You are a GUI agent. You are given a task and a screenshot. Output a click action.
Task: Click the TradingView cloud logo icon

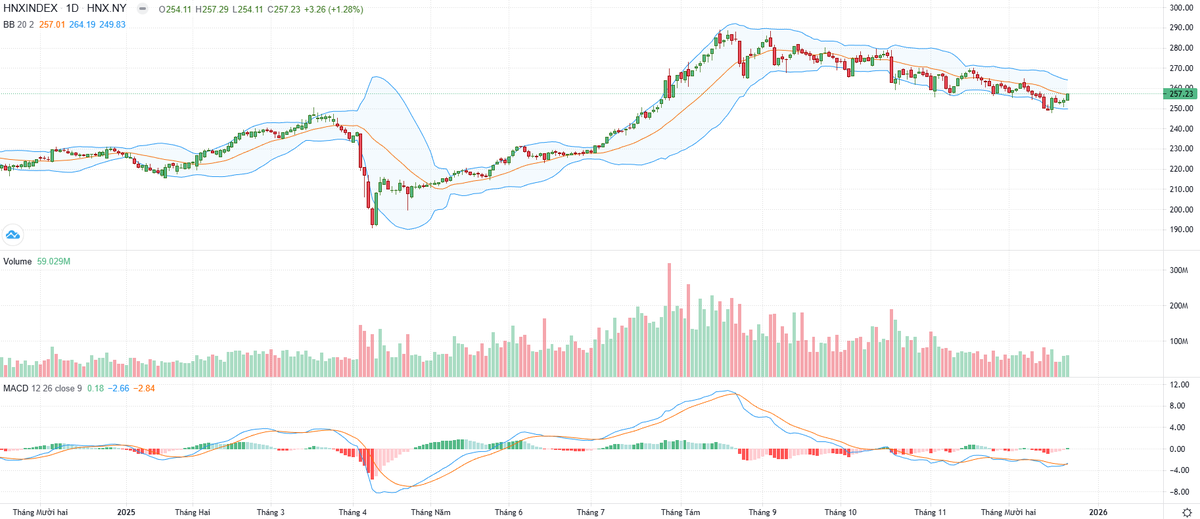(x=14, y=234)
